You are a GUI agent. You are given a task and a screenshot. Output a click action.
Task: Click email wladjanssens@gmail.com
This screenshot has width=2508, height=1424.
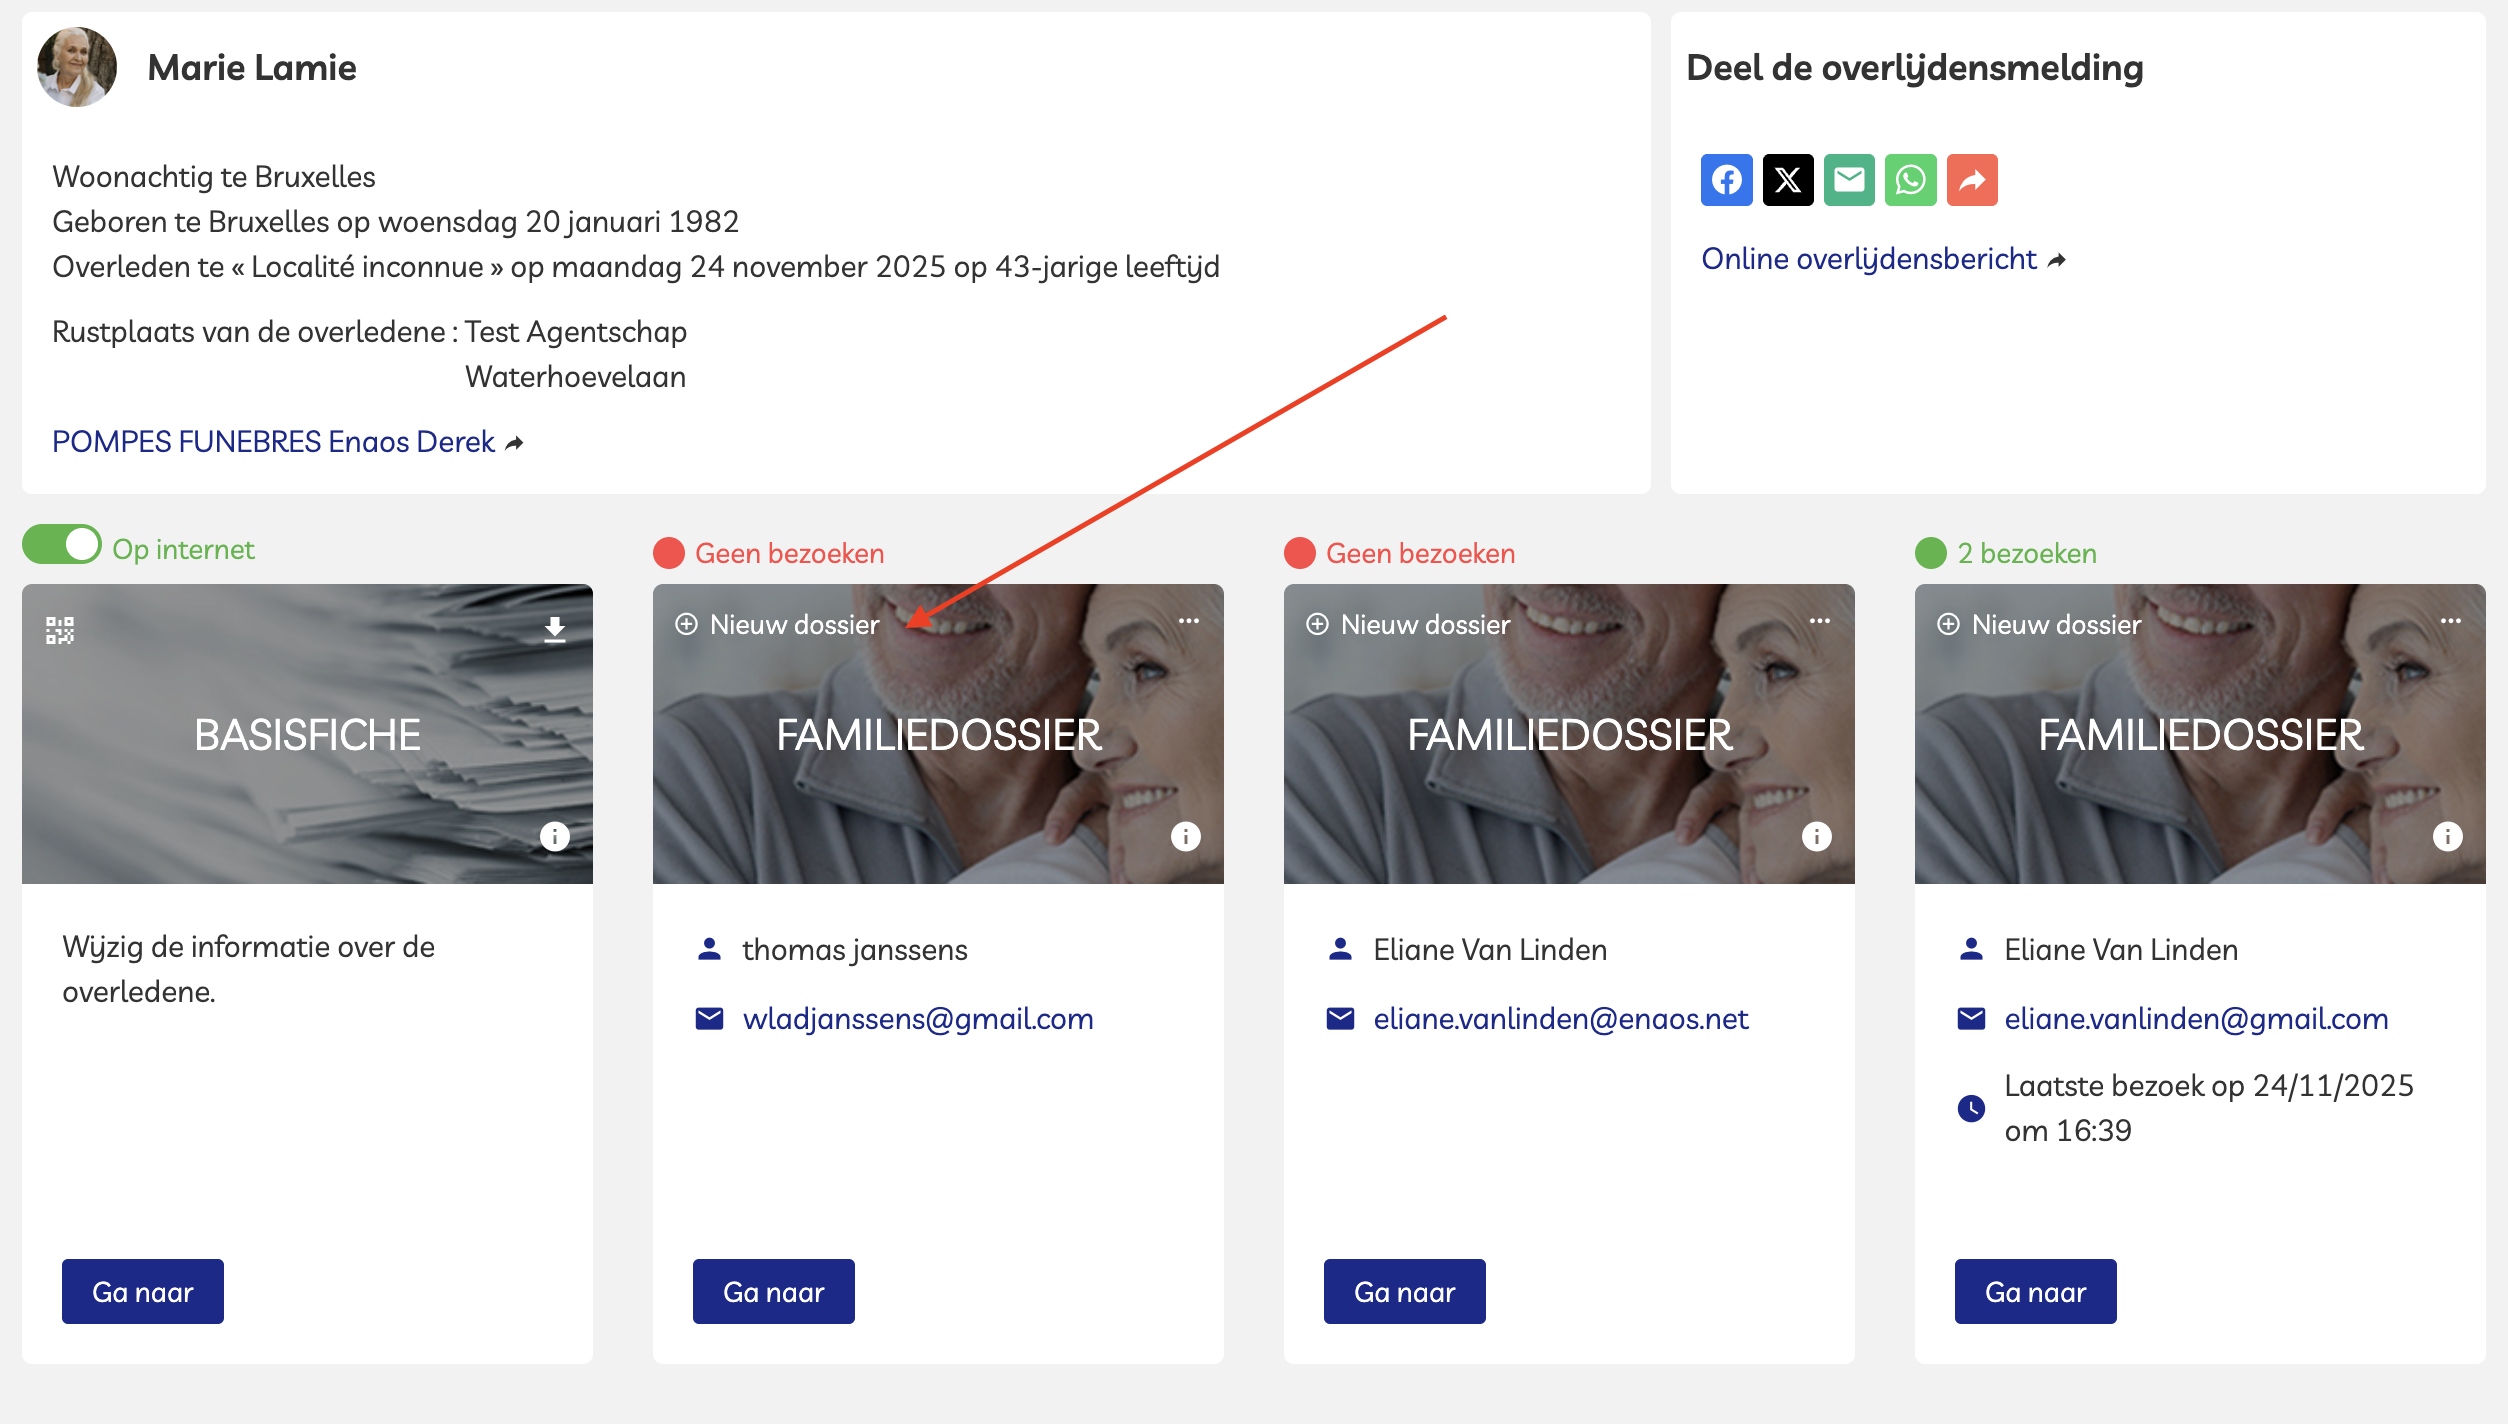(x=917, y=1019)
